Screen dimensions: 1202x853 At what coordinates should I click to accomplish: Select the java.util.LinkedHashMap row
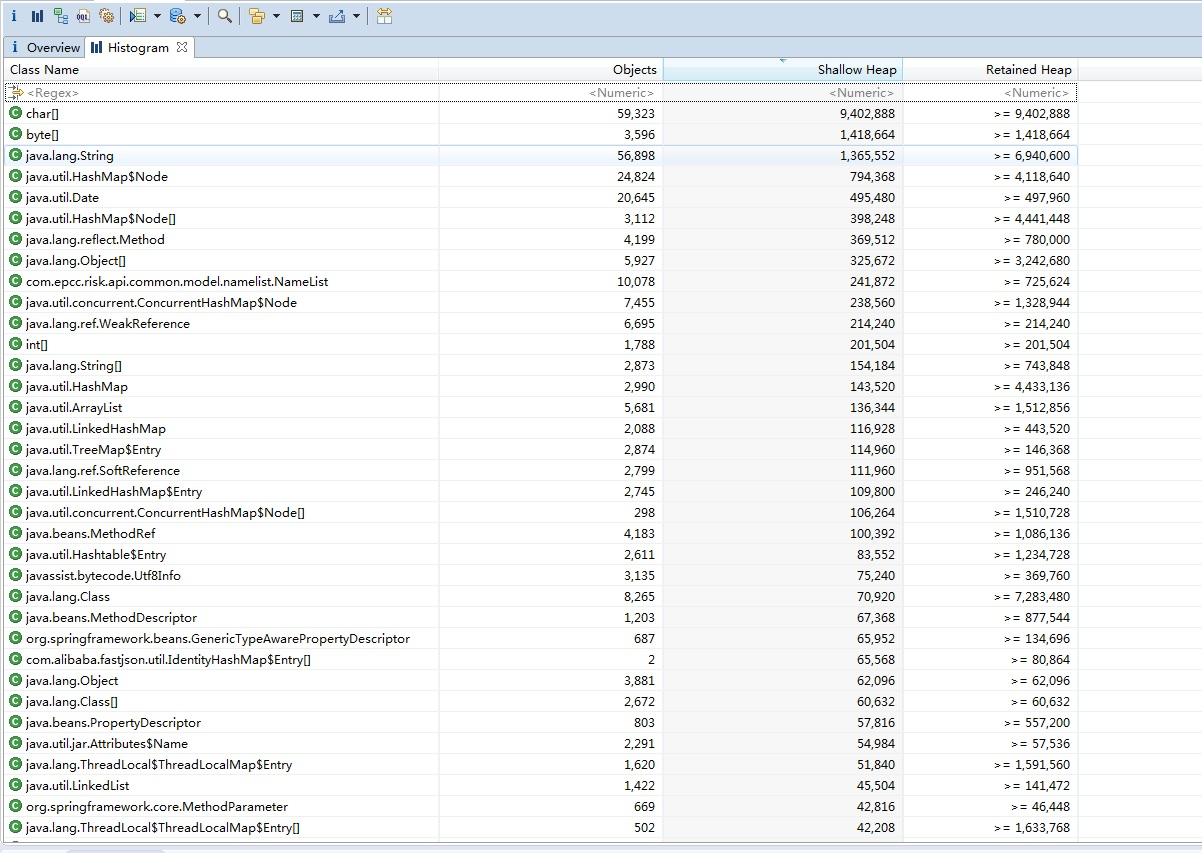(540, 428)
